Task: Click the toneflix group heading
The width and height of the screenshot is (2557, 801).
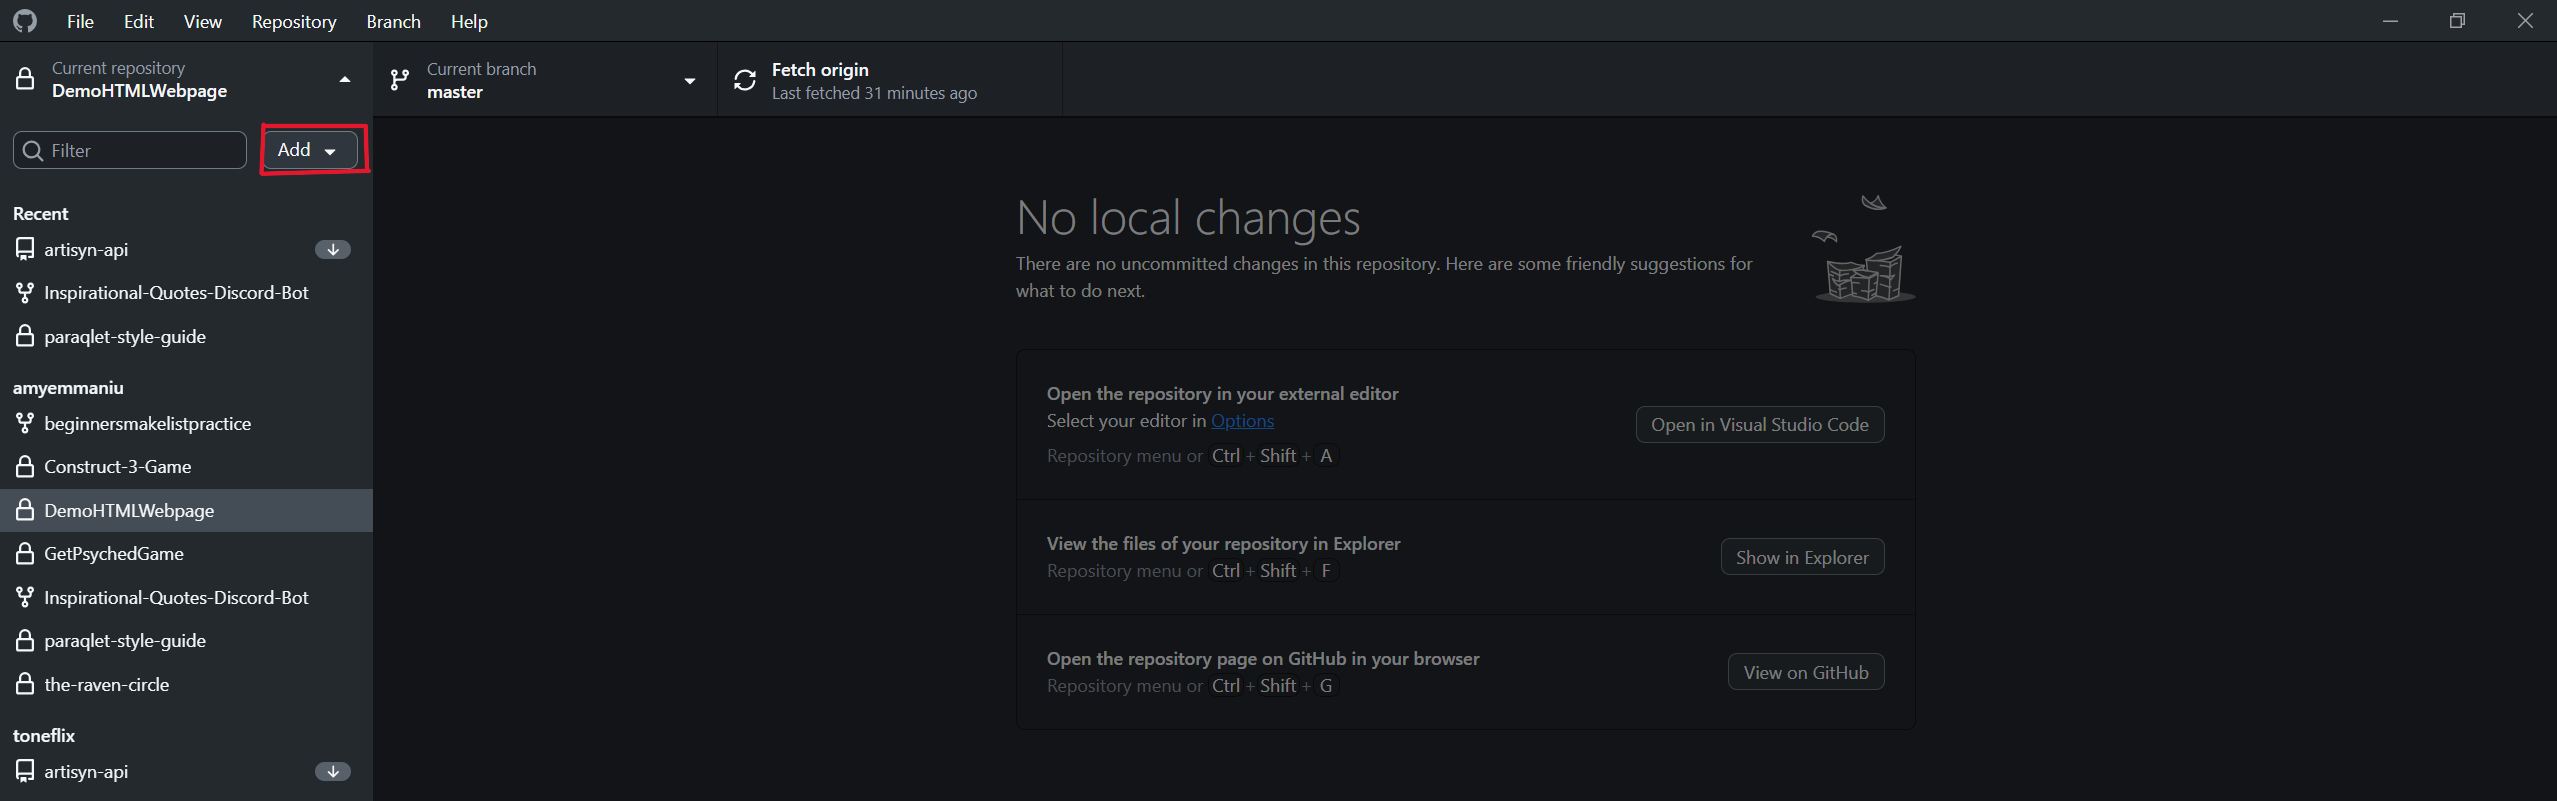Action: pos(44,735)
